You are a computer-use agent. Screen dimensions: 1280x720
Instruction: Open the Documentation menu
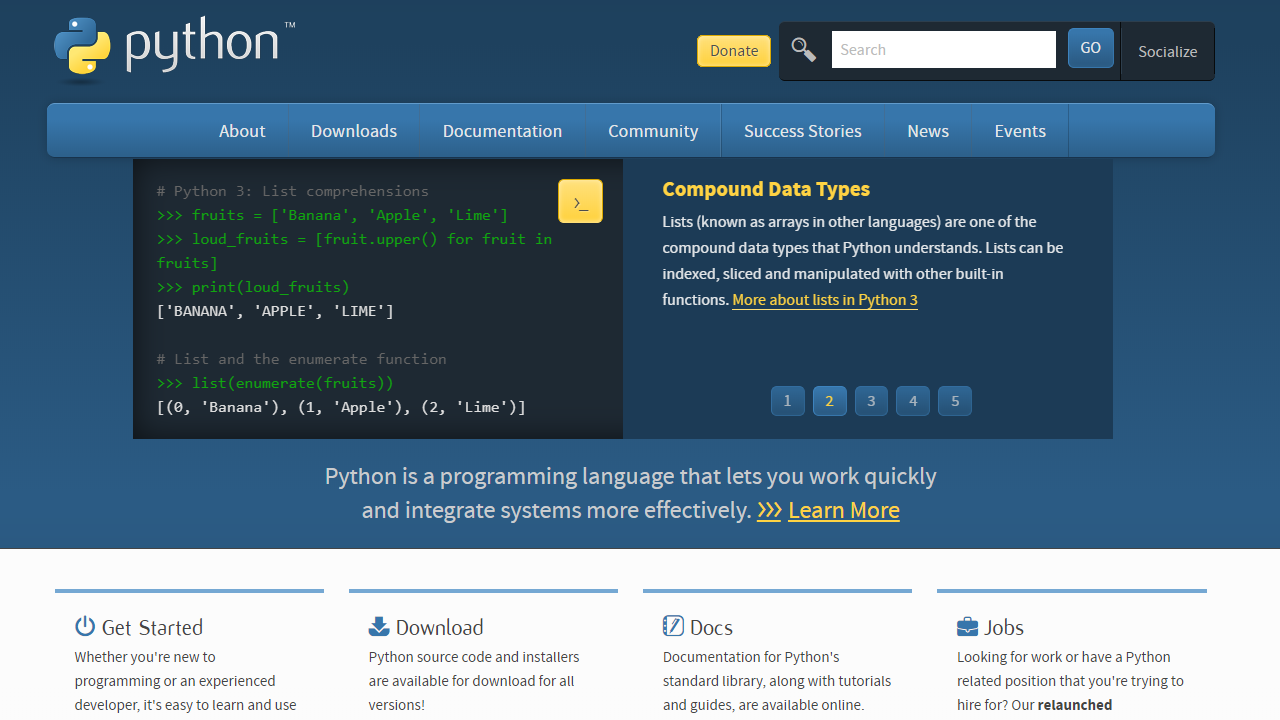[x=502, y=130]
